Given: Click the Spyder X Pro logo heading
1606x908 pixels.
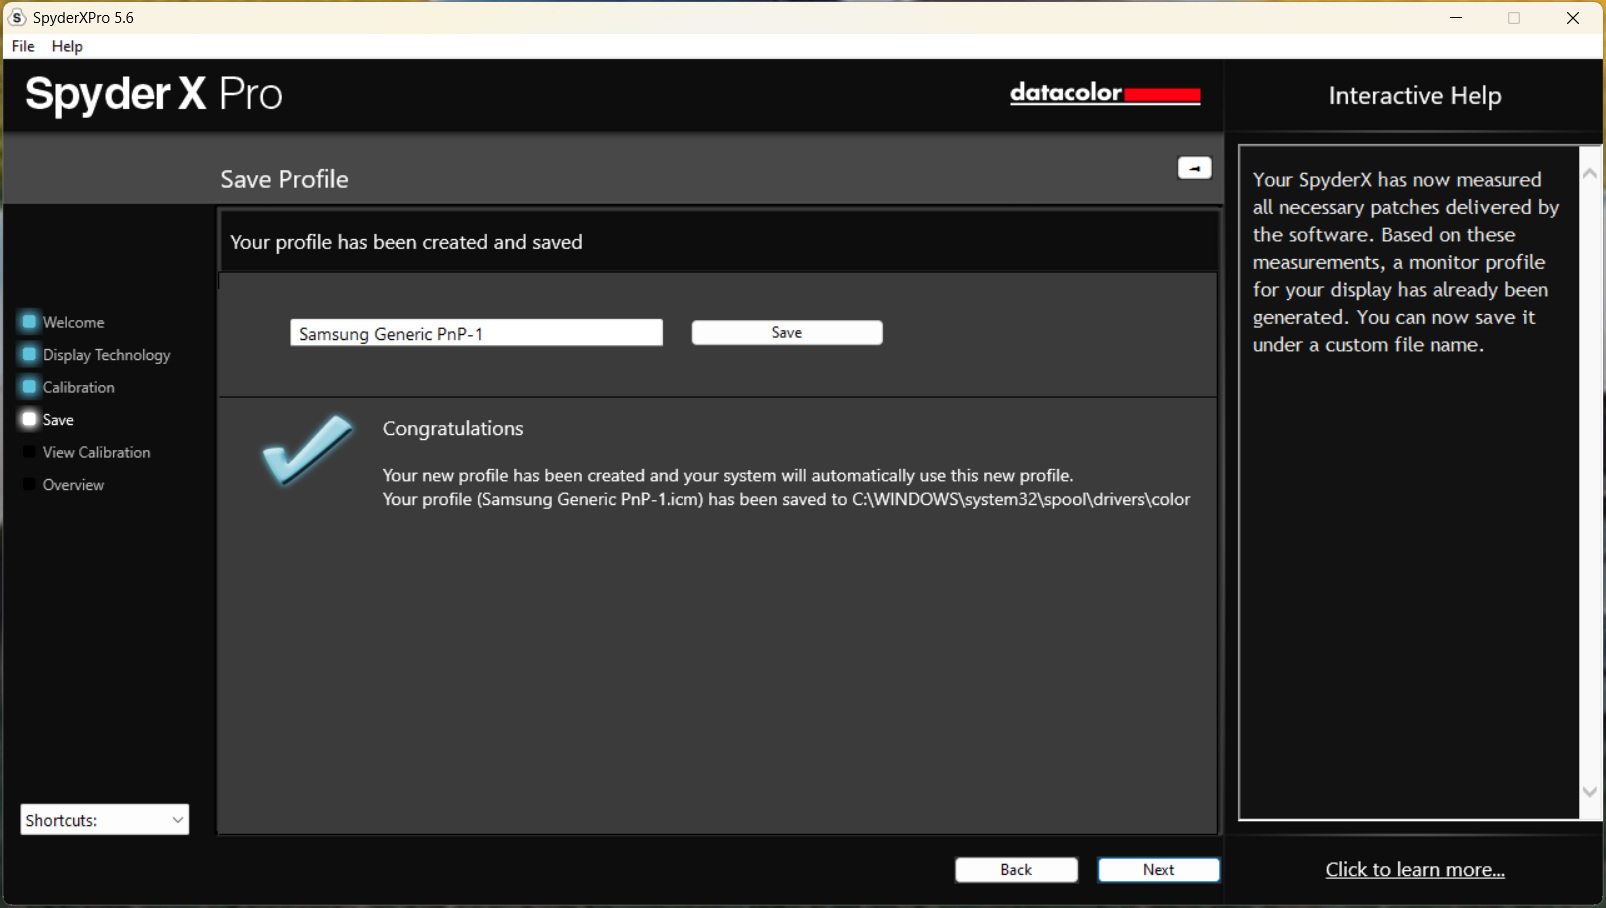Looking at the screenshot, I should click(x=154, y=95).
